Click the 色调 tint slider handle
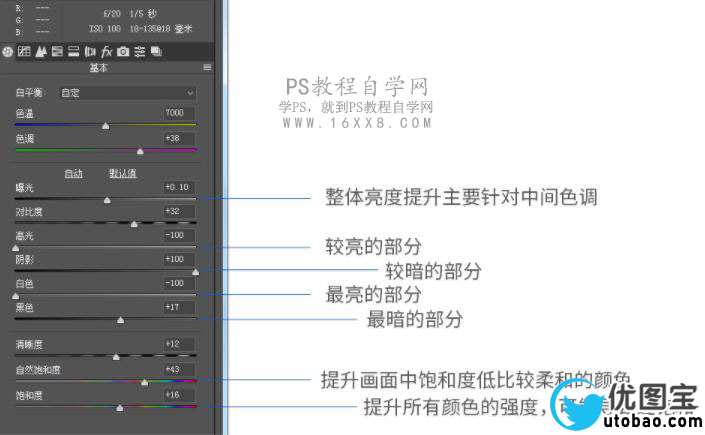 pyautogui.click(x=140, y=152)
